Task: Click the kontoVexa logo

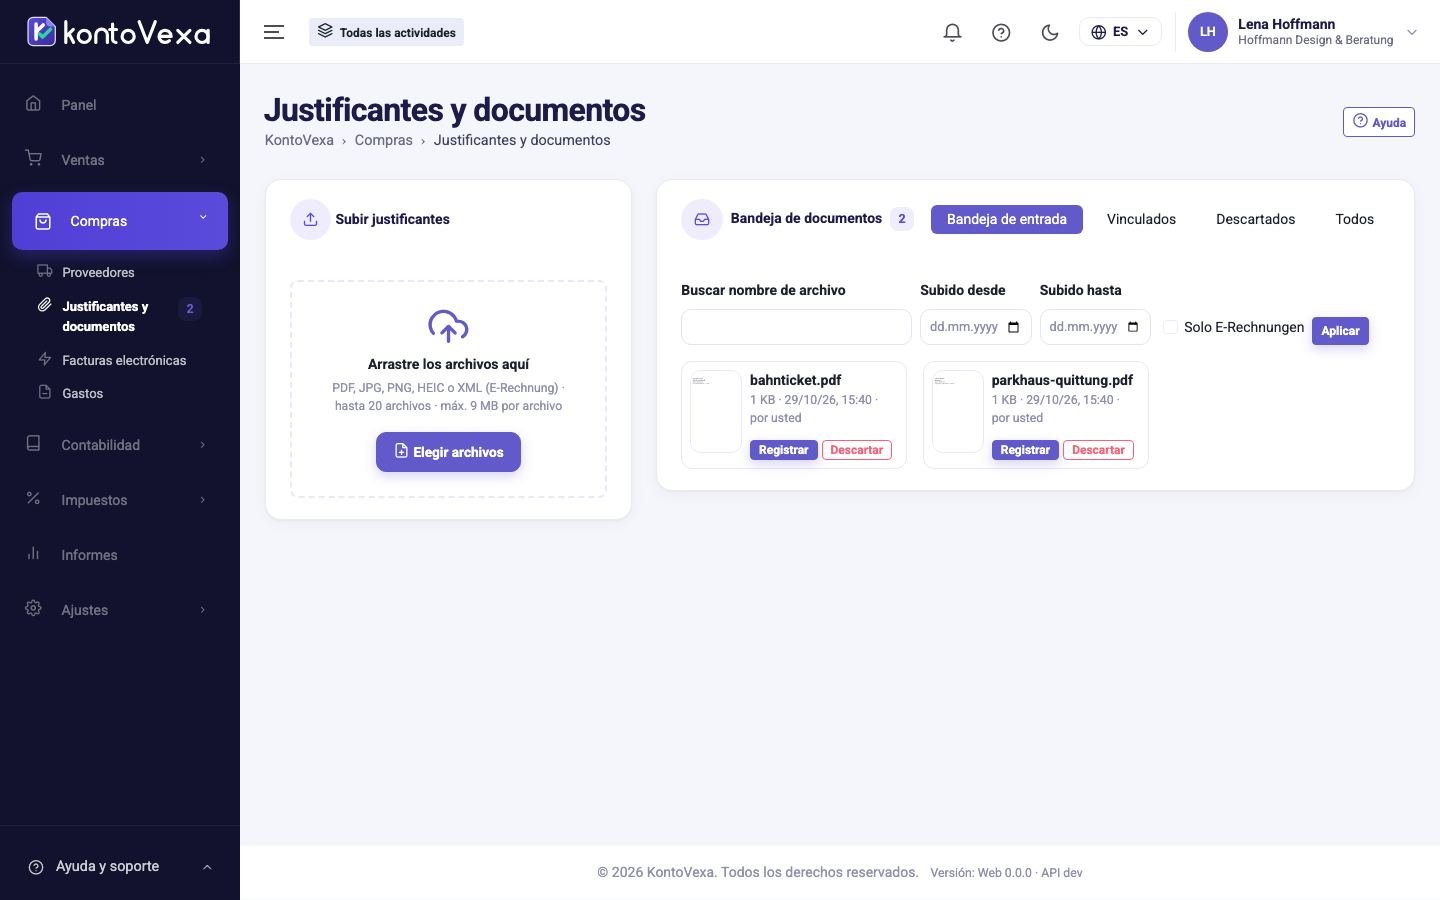Action: (x=118, y=32)
